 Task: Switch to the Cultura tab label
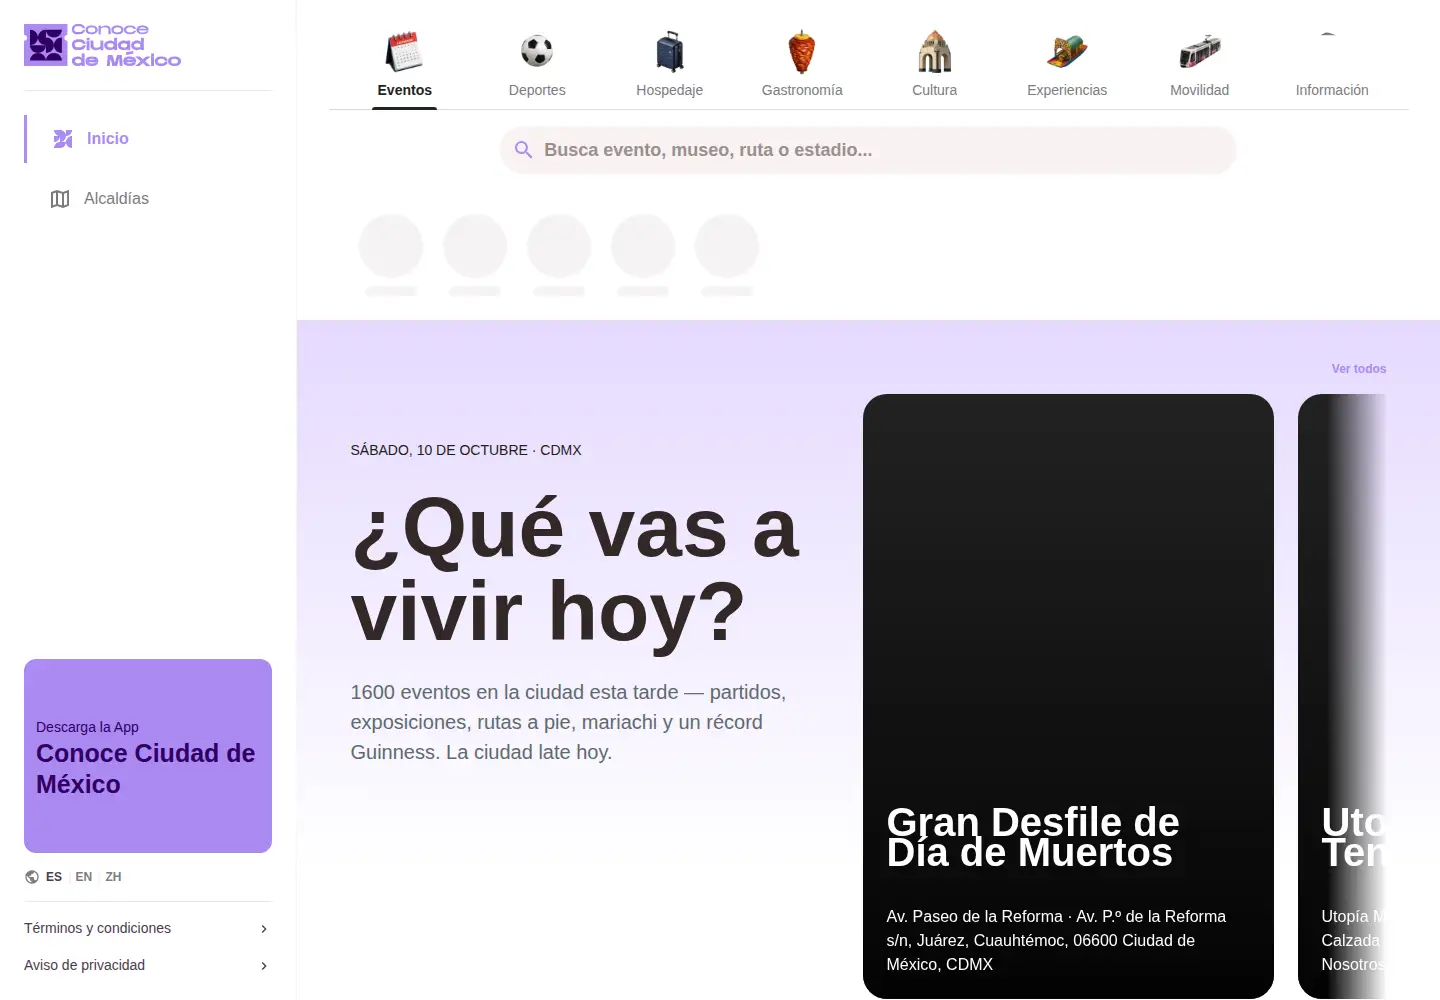[x=935, y=90]
